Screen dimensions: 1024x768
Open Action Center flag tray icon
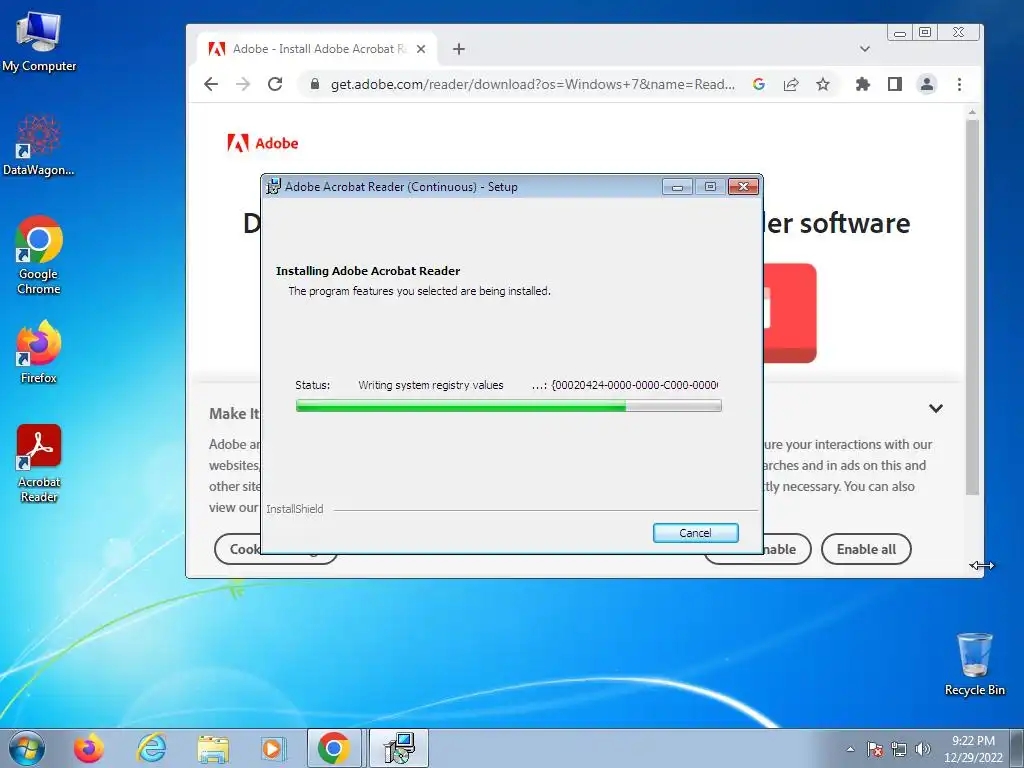875,749
